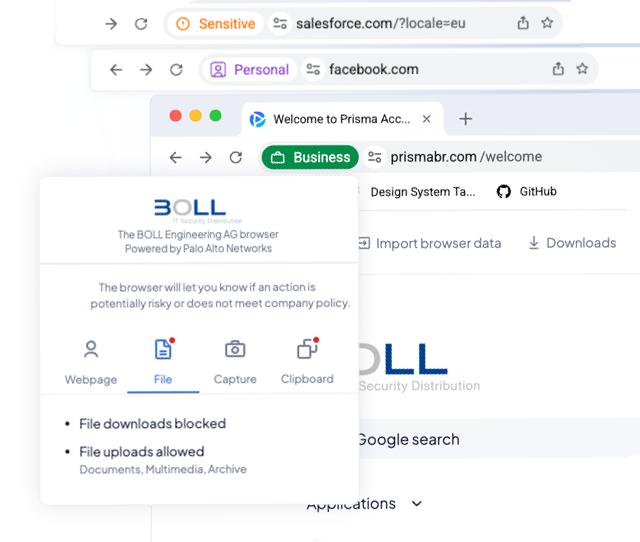The width and height of the screenshot is (640, 542).
Task: Bookmark facebook.com with star icon
Action: [x=582, y=69]
